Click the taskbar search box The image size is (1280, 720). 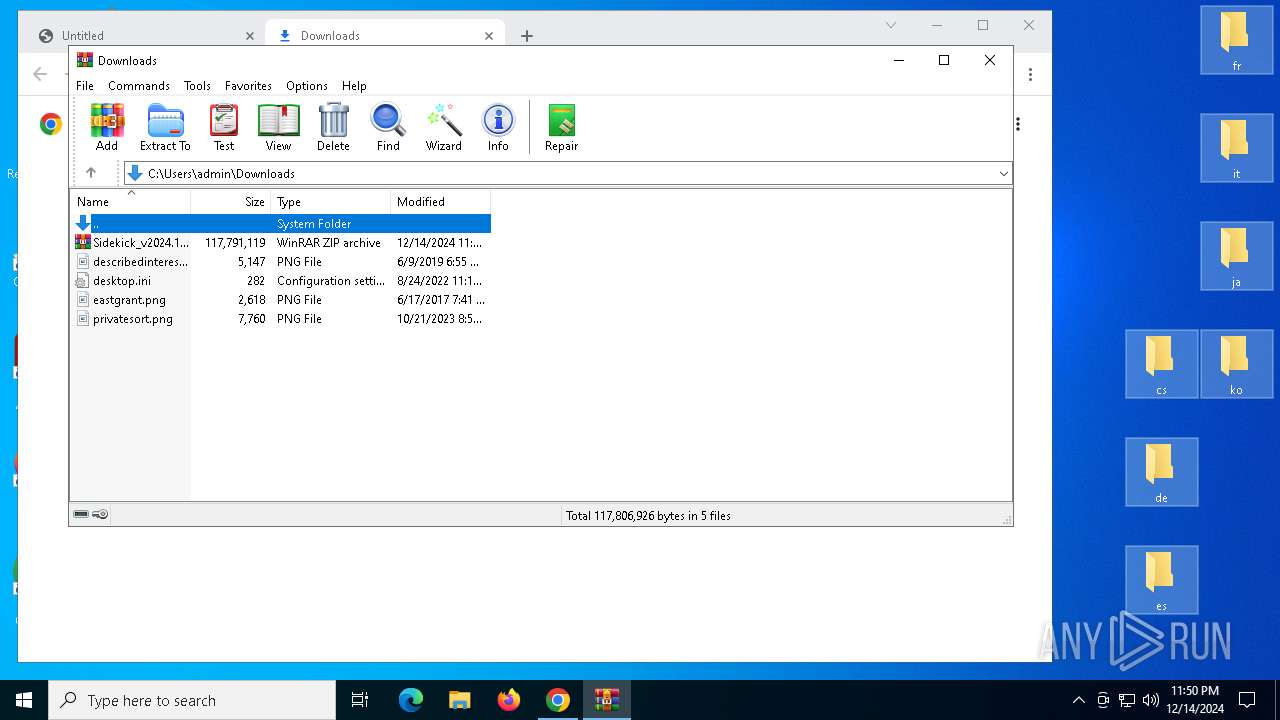click(192, 700)
